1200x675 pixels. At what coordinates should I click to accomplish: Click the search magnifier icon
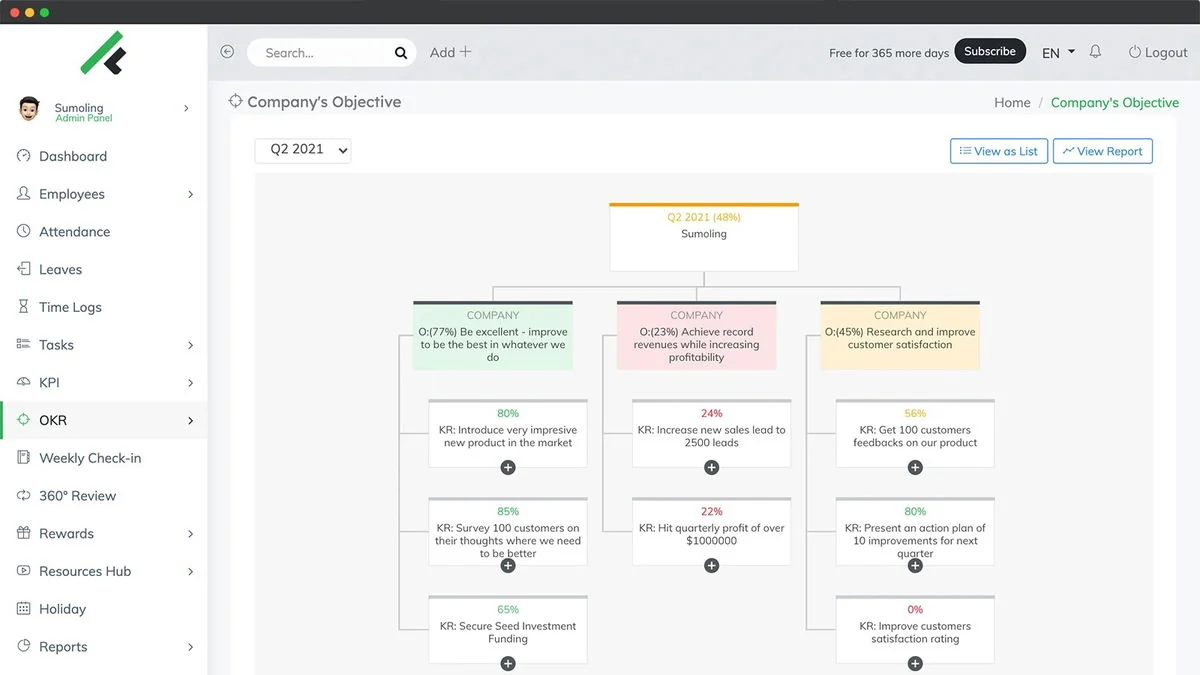pos(399,52)
